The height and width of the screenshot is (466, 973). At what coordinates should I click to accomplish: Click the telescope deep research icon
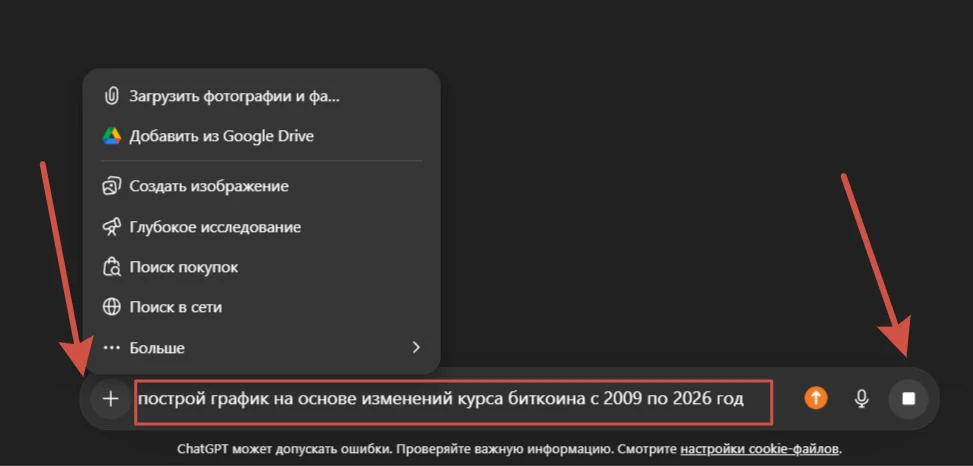(x=111, y=227)
